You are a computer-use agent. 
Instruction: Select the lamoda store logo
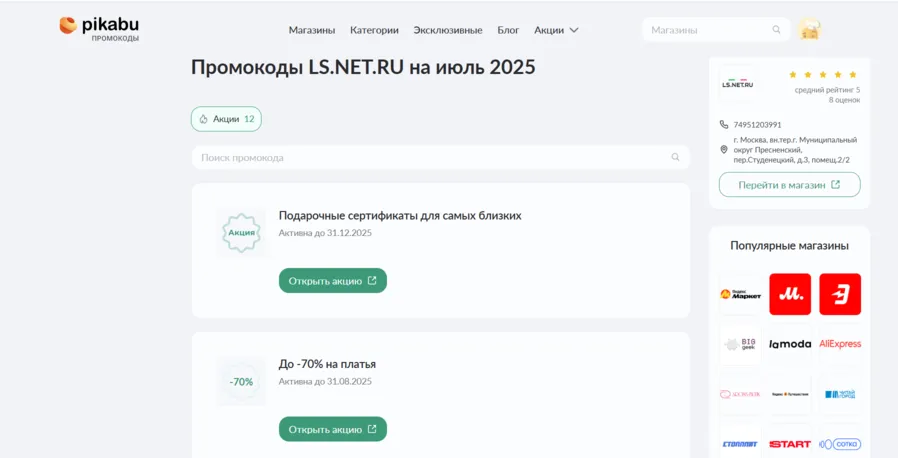(790, 344)
